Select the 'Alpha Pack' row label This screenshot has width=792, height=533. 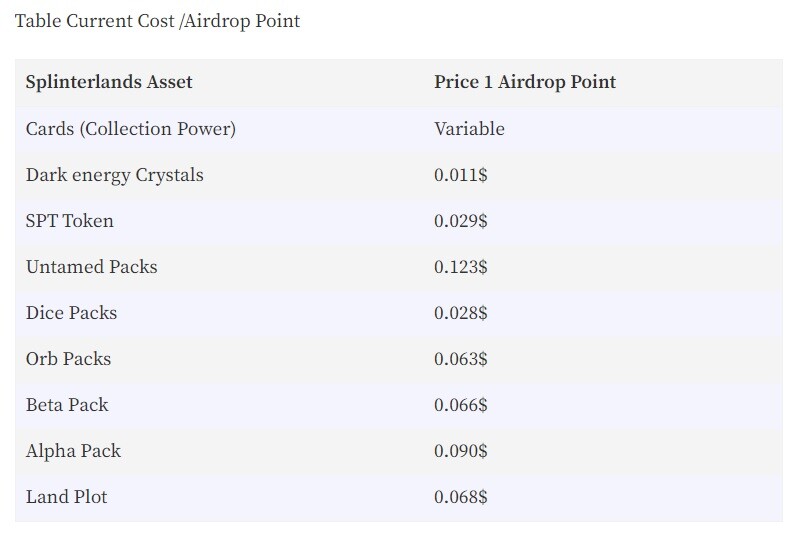(73, 451)
